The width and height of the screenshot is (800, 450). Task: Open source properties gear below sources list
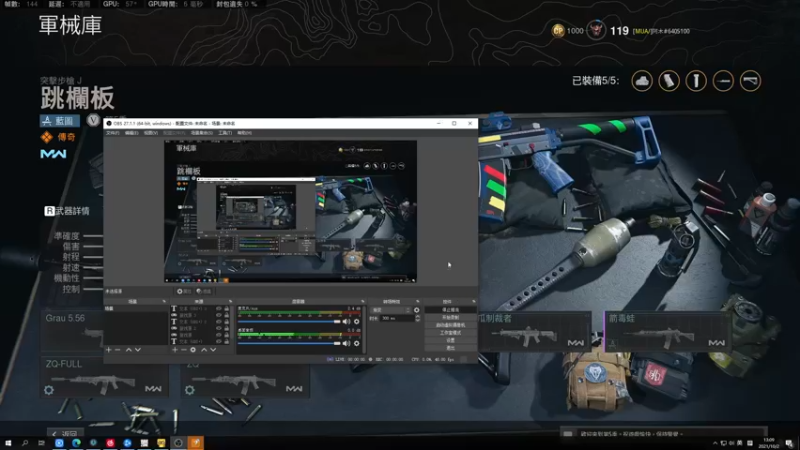(193, 350)
